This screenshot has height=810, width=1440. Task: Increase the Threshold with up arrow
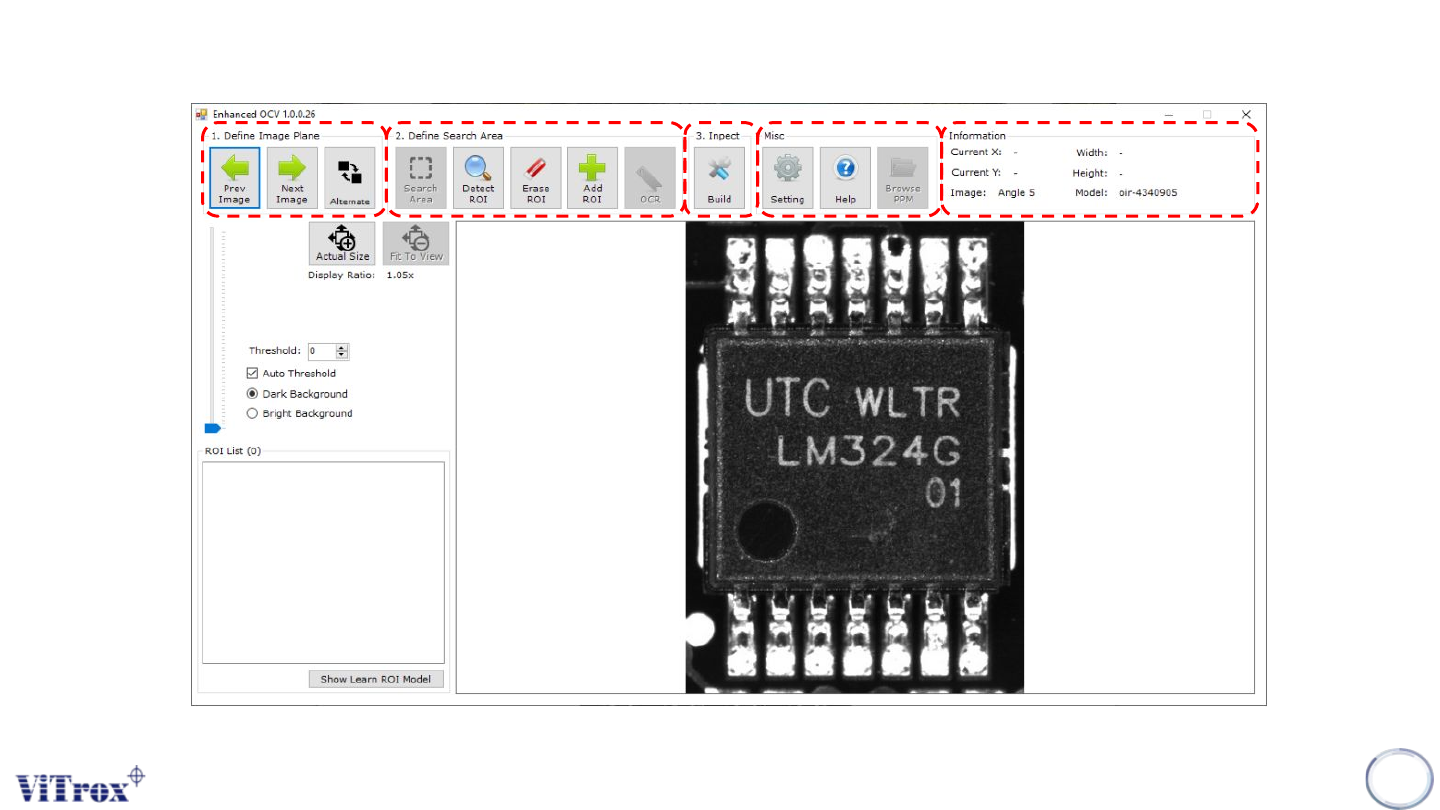(x=342, y=348)
